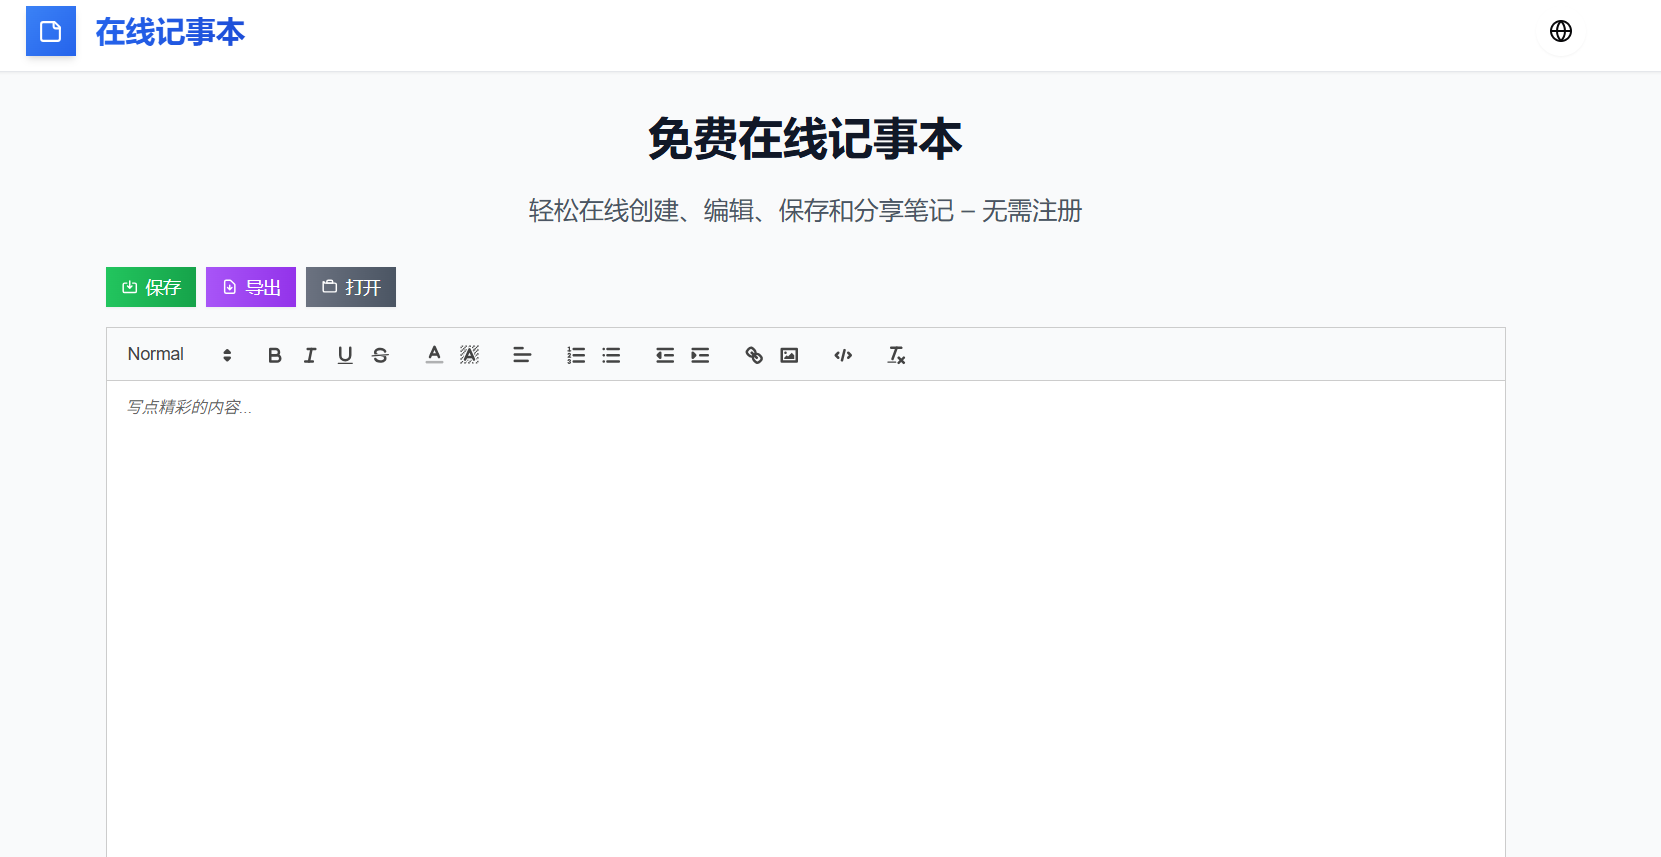Insert a code block
The width and height of the screenshot is (1661, 857).
tap(843, 355)
